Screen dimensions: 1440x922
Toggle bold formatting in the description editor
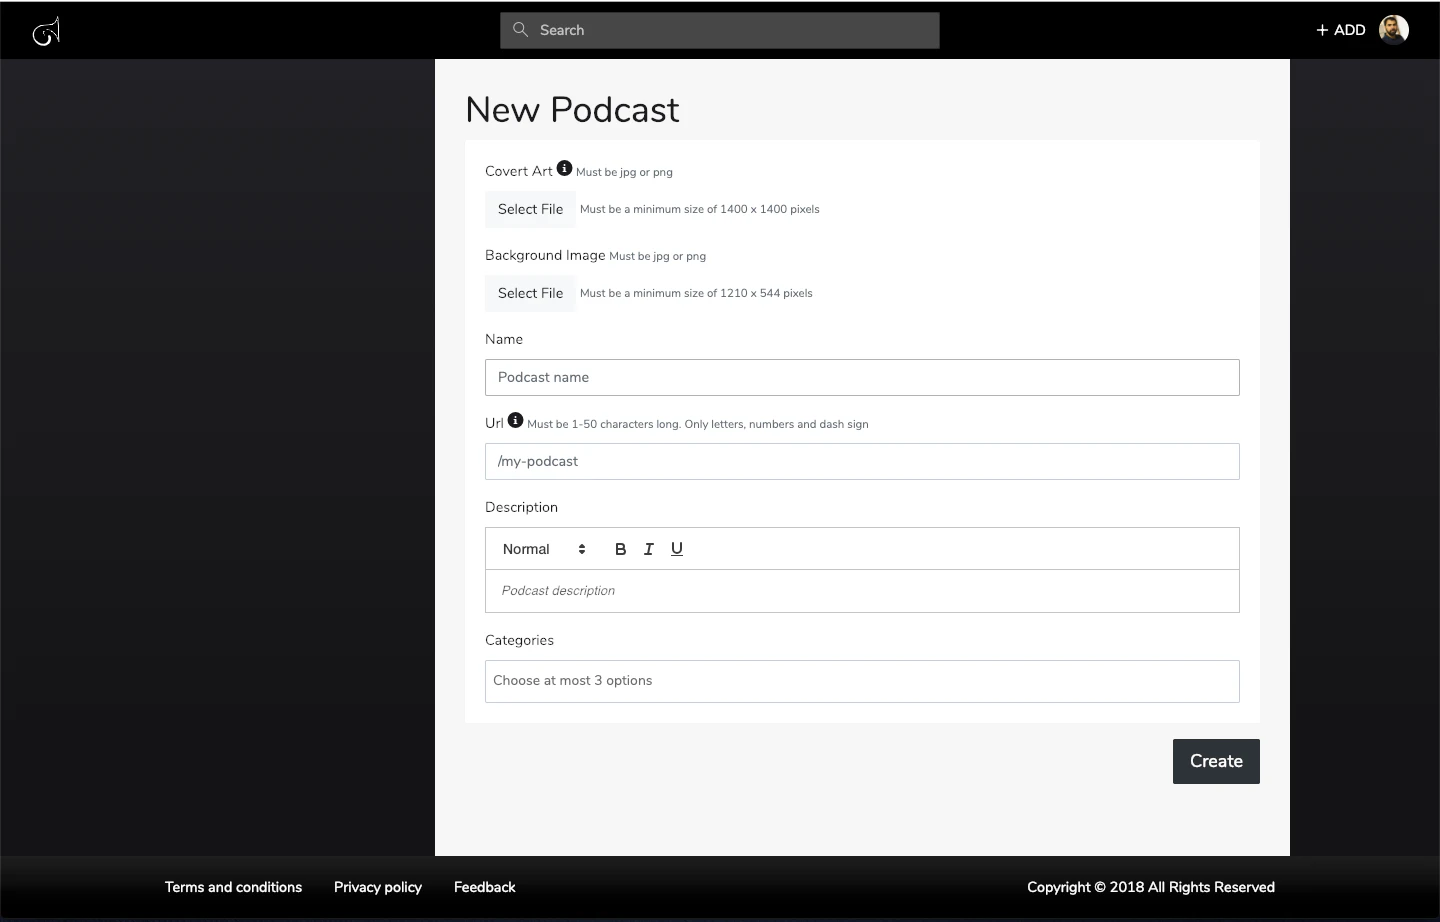pos(620,549)
